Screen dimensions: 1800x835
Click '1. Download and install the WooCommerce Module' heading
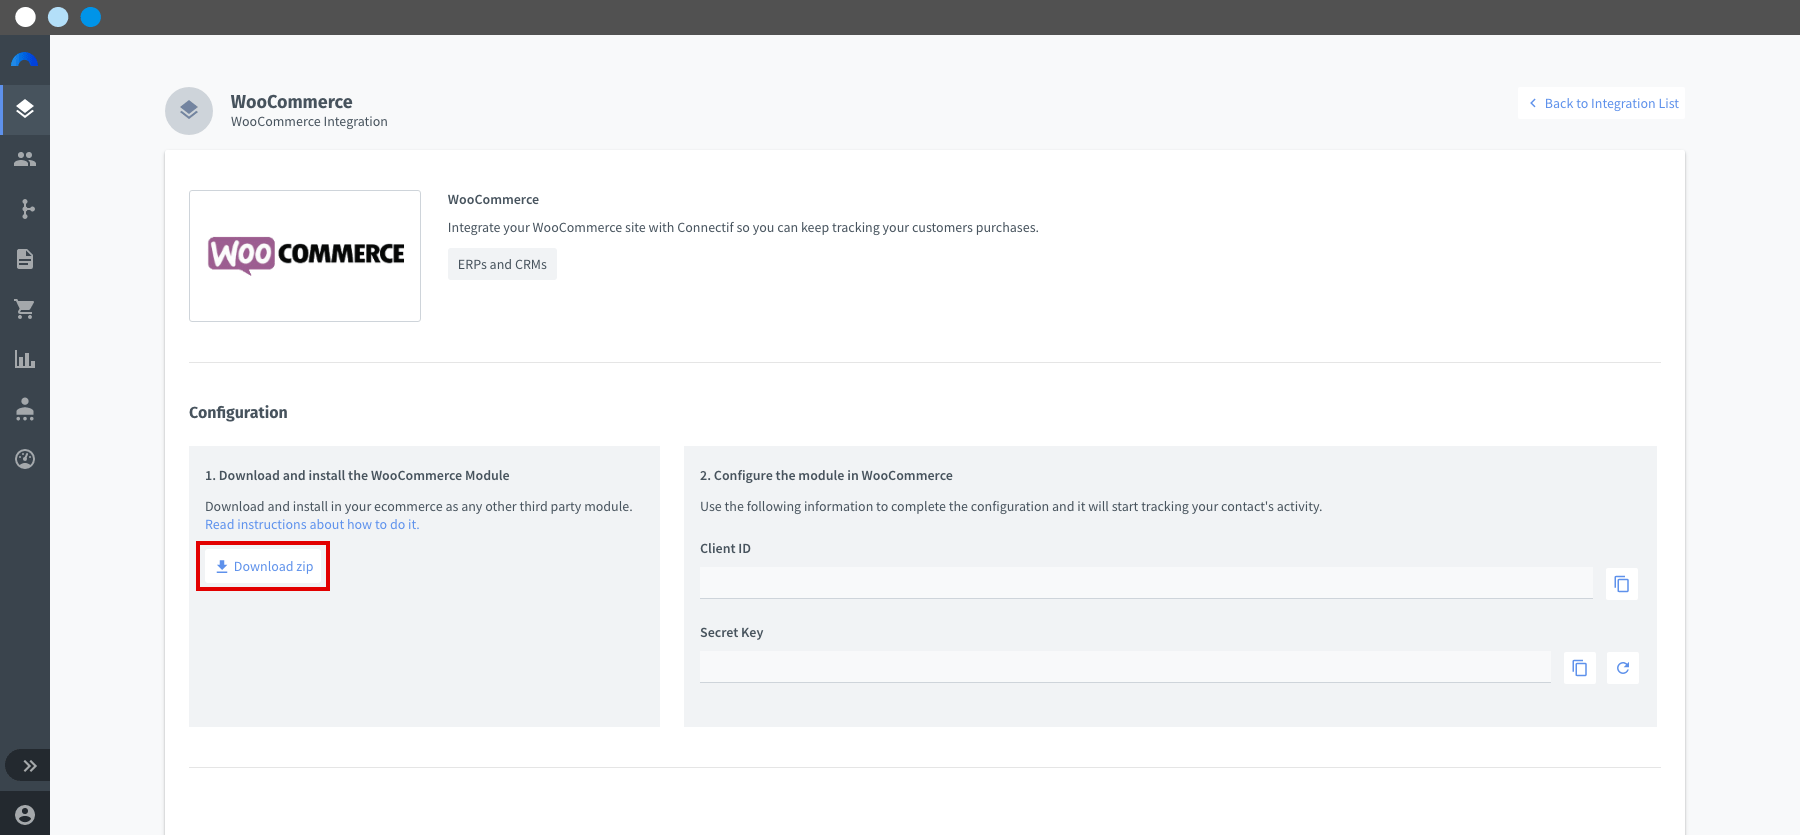[x=357, y=475]
